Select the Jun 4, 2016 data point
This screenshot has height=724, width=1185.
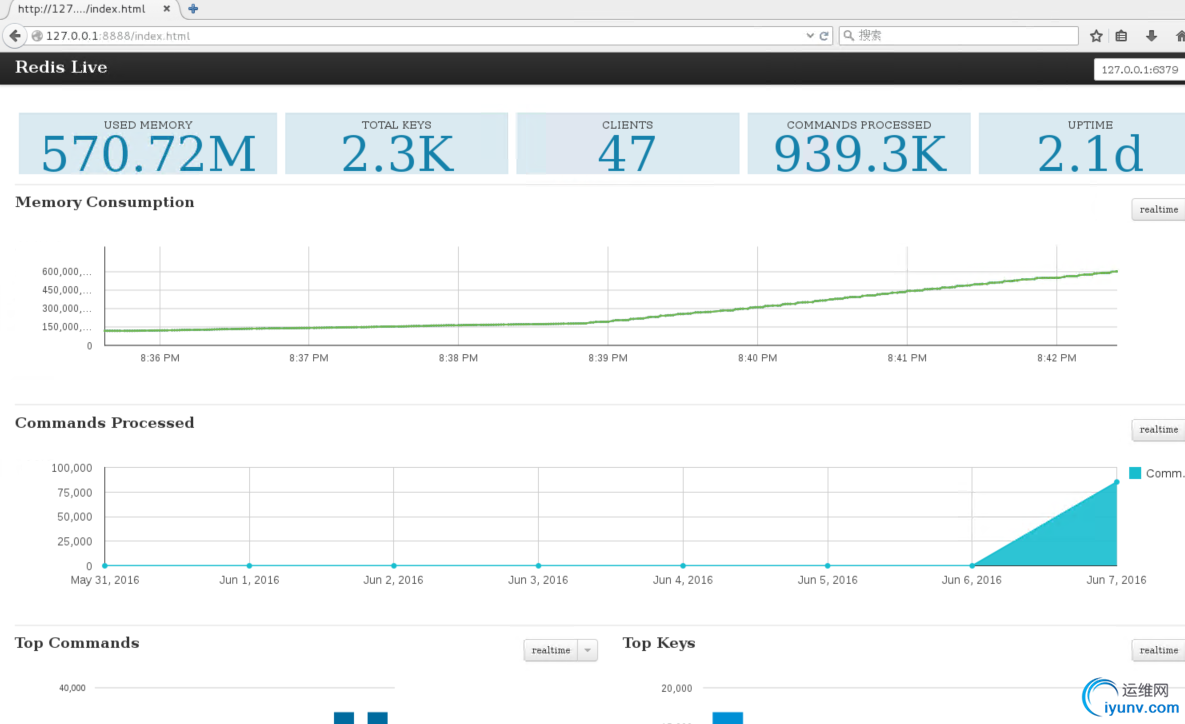click(683, 565)
